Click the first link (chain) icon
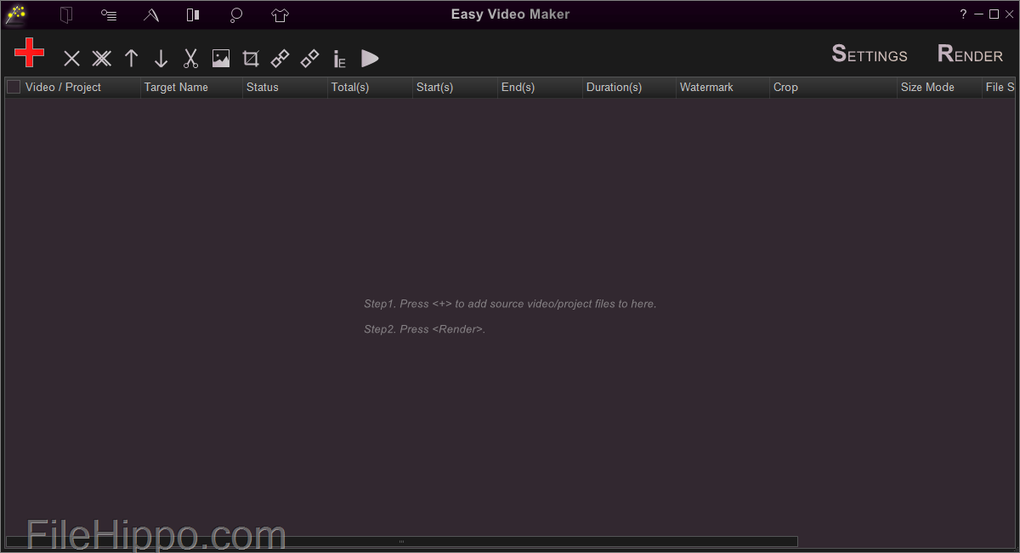The image size is (1020, 553). 280,59
